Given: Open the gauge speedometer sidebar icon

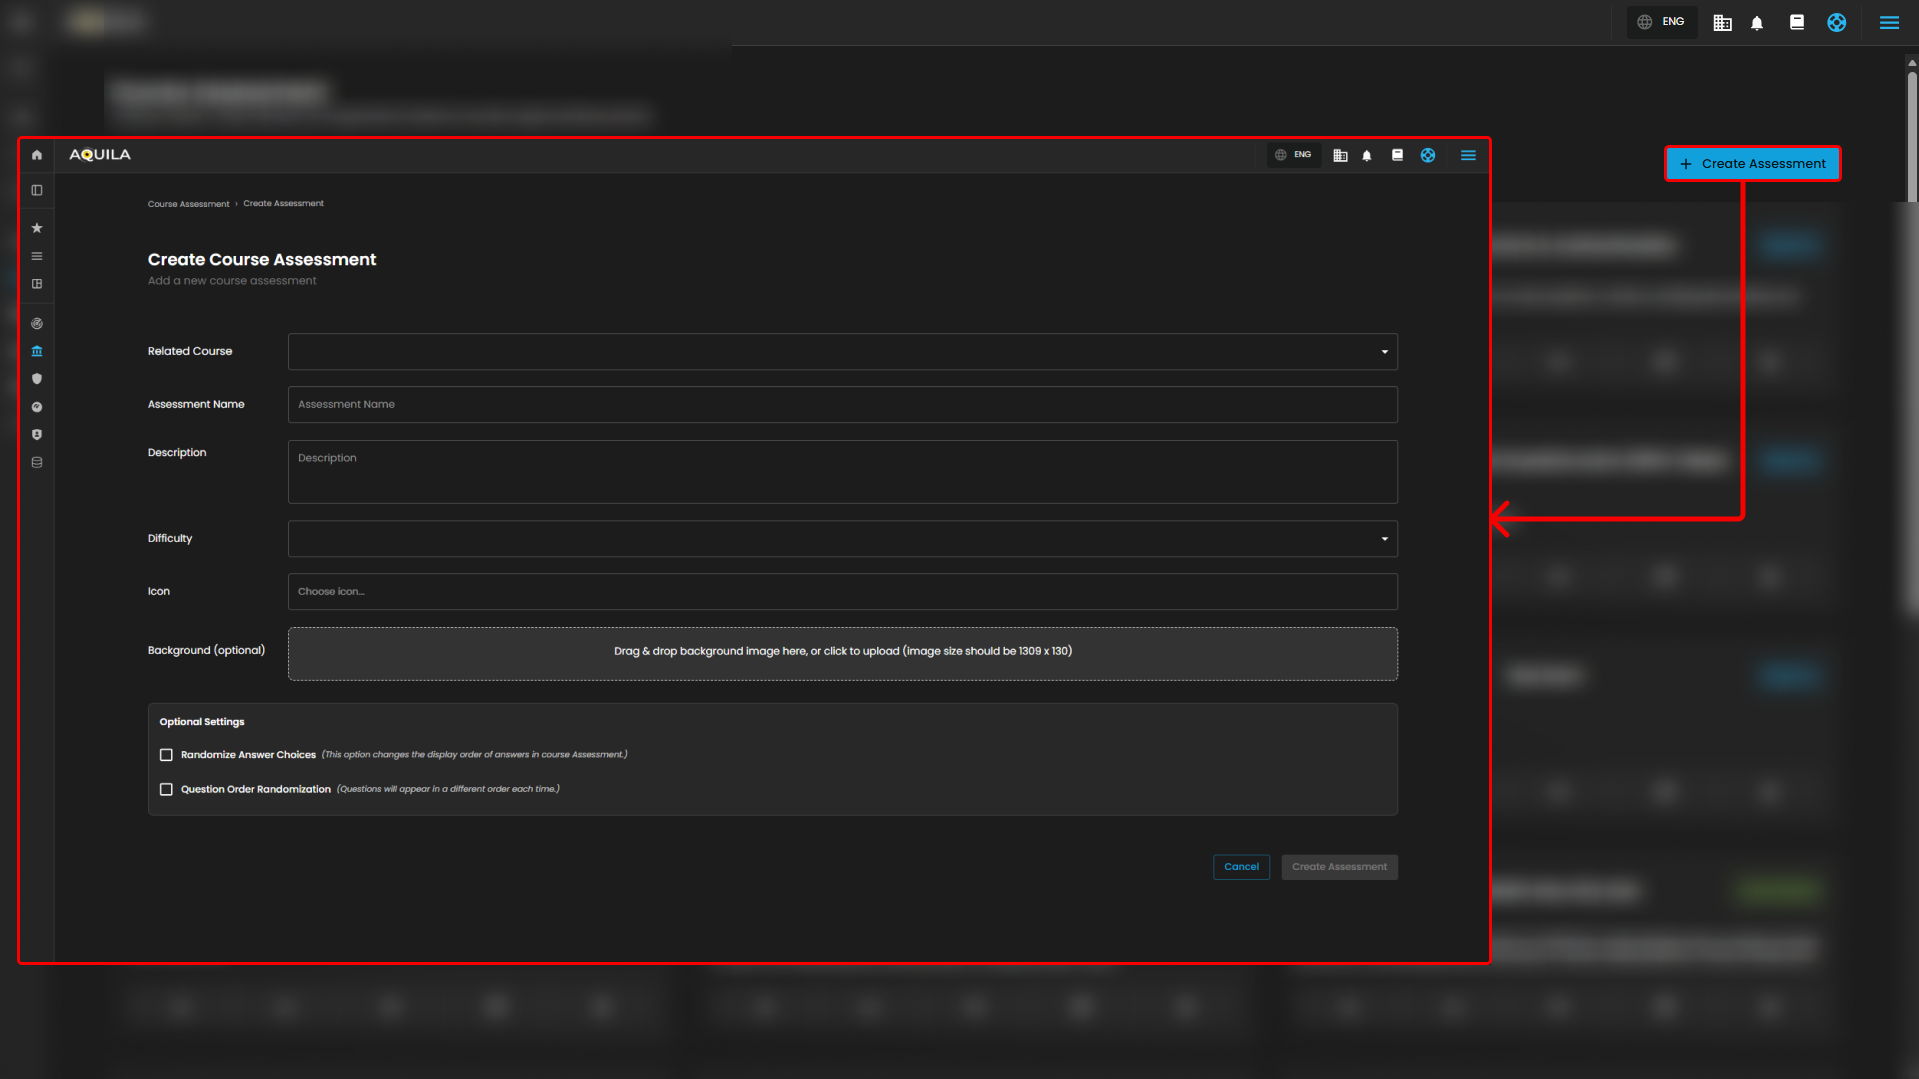Looking at the screenshot, I should (37, 407).
